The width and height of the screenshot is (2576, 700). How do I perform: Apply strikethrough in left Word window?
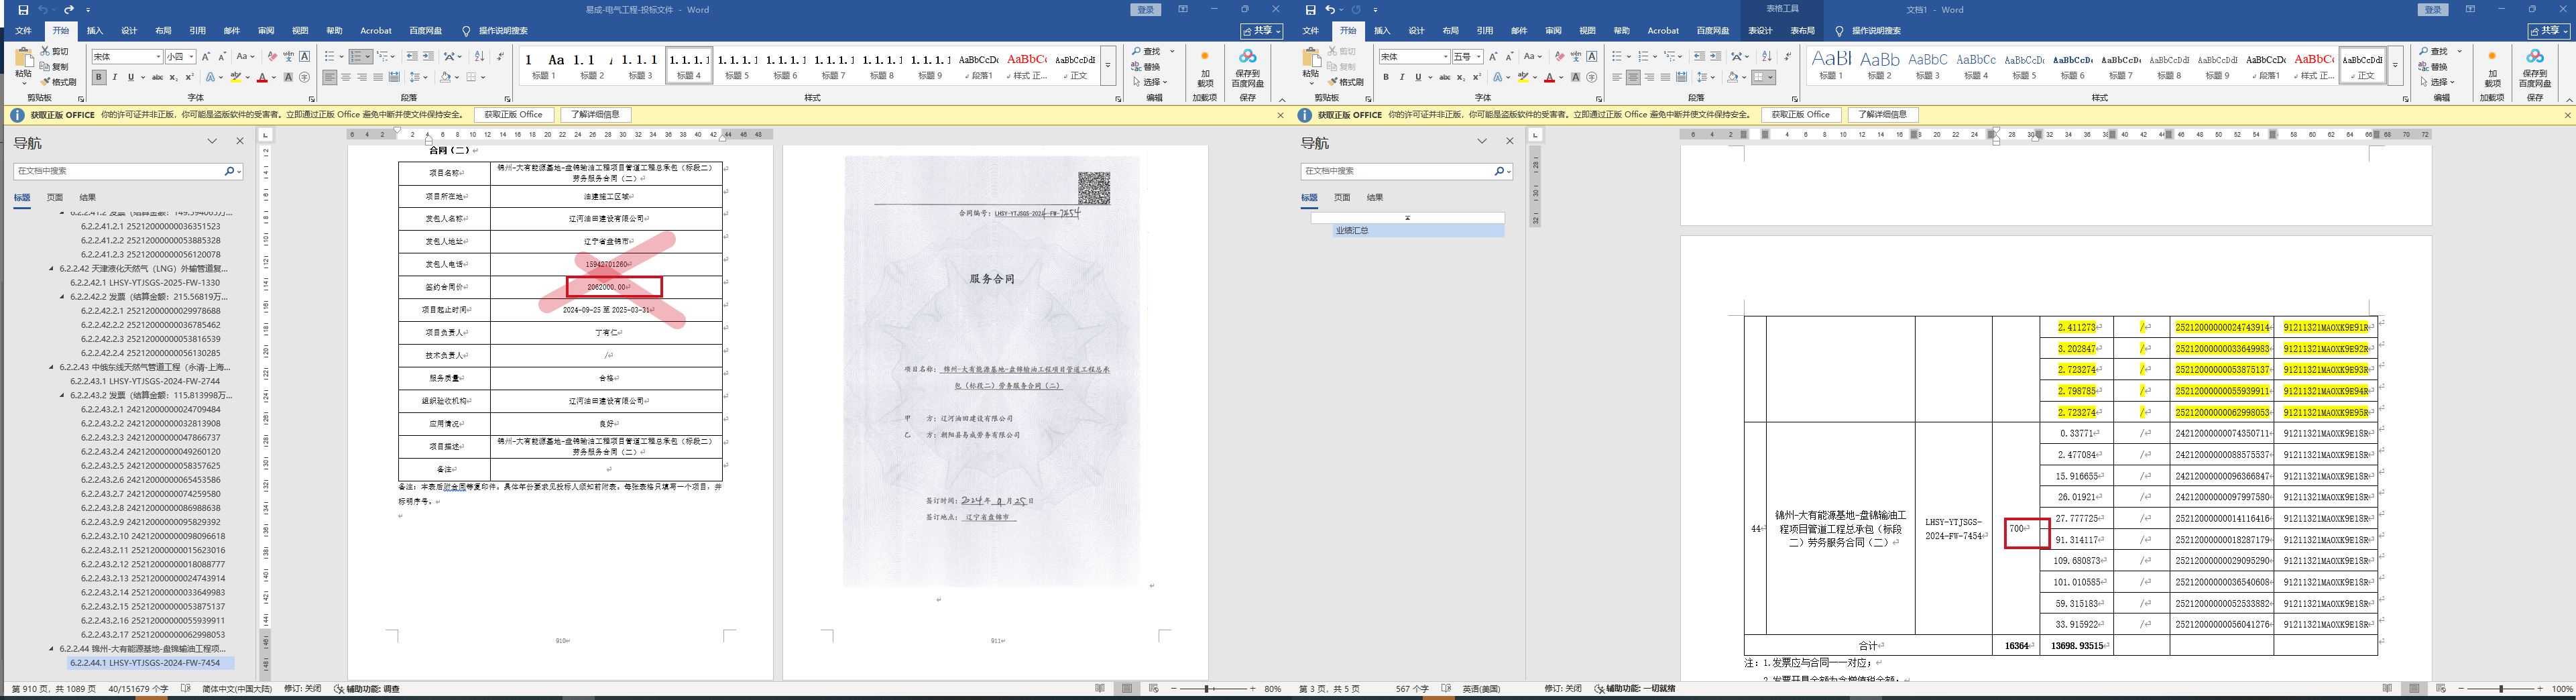tap(157, 77)
